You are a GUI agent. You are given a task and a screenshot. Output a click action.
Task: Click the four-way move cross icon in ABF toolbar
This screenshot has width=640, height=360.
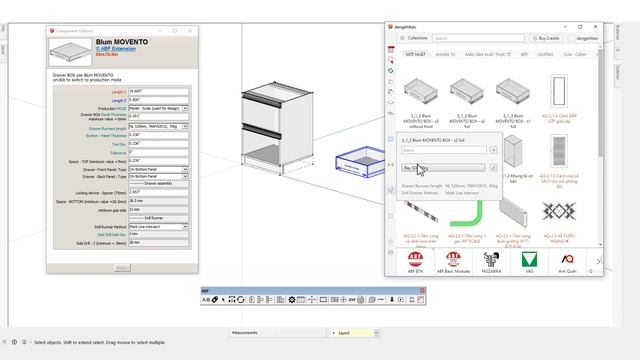tap(312, 300)
